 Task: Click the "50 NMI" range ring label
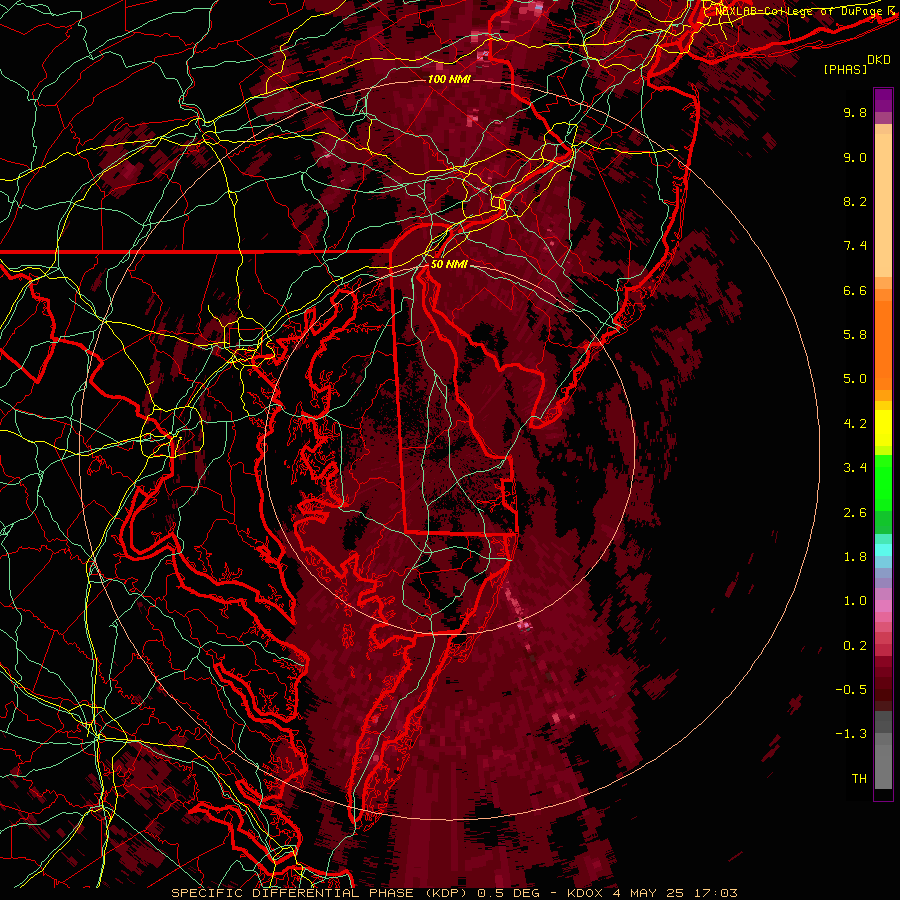449,265
